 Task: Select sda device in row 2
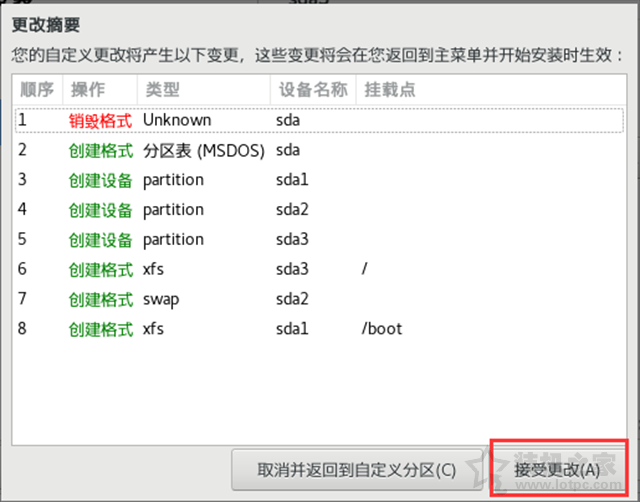click(288, 150)
